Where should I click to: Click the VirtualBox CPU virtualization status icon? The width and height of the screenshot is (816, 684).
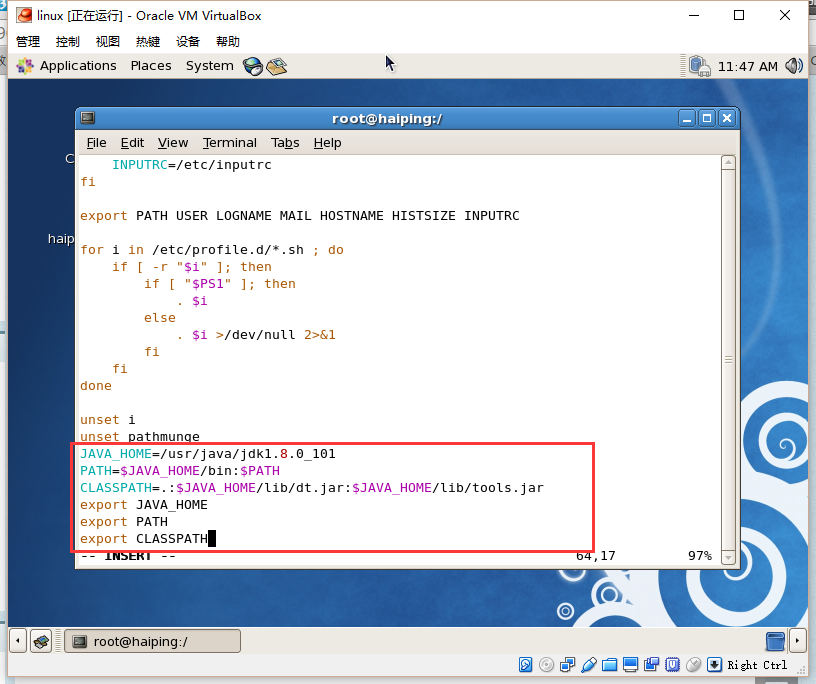coord(672,665)
